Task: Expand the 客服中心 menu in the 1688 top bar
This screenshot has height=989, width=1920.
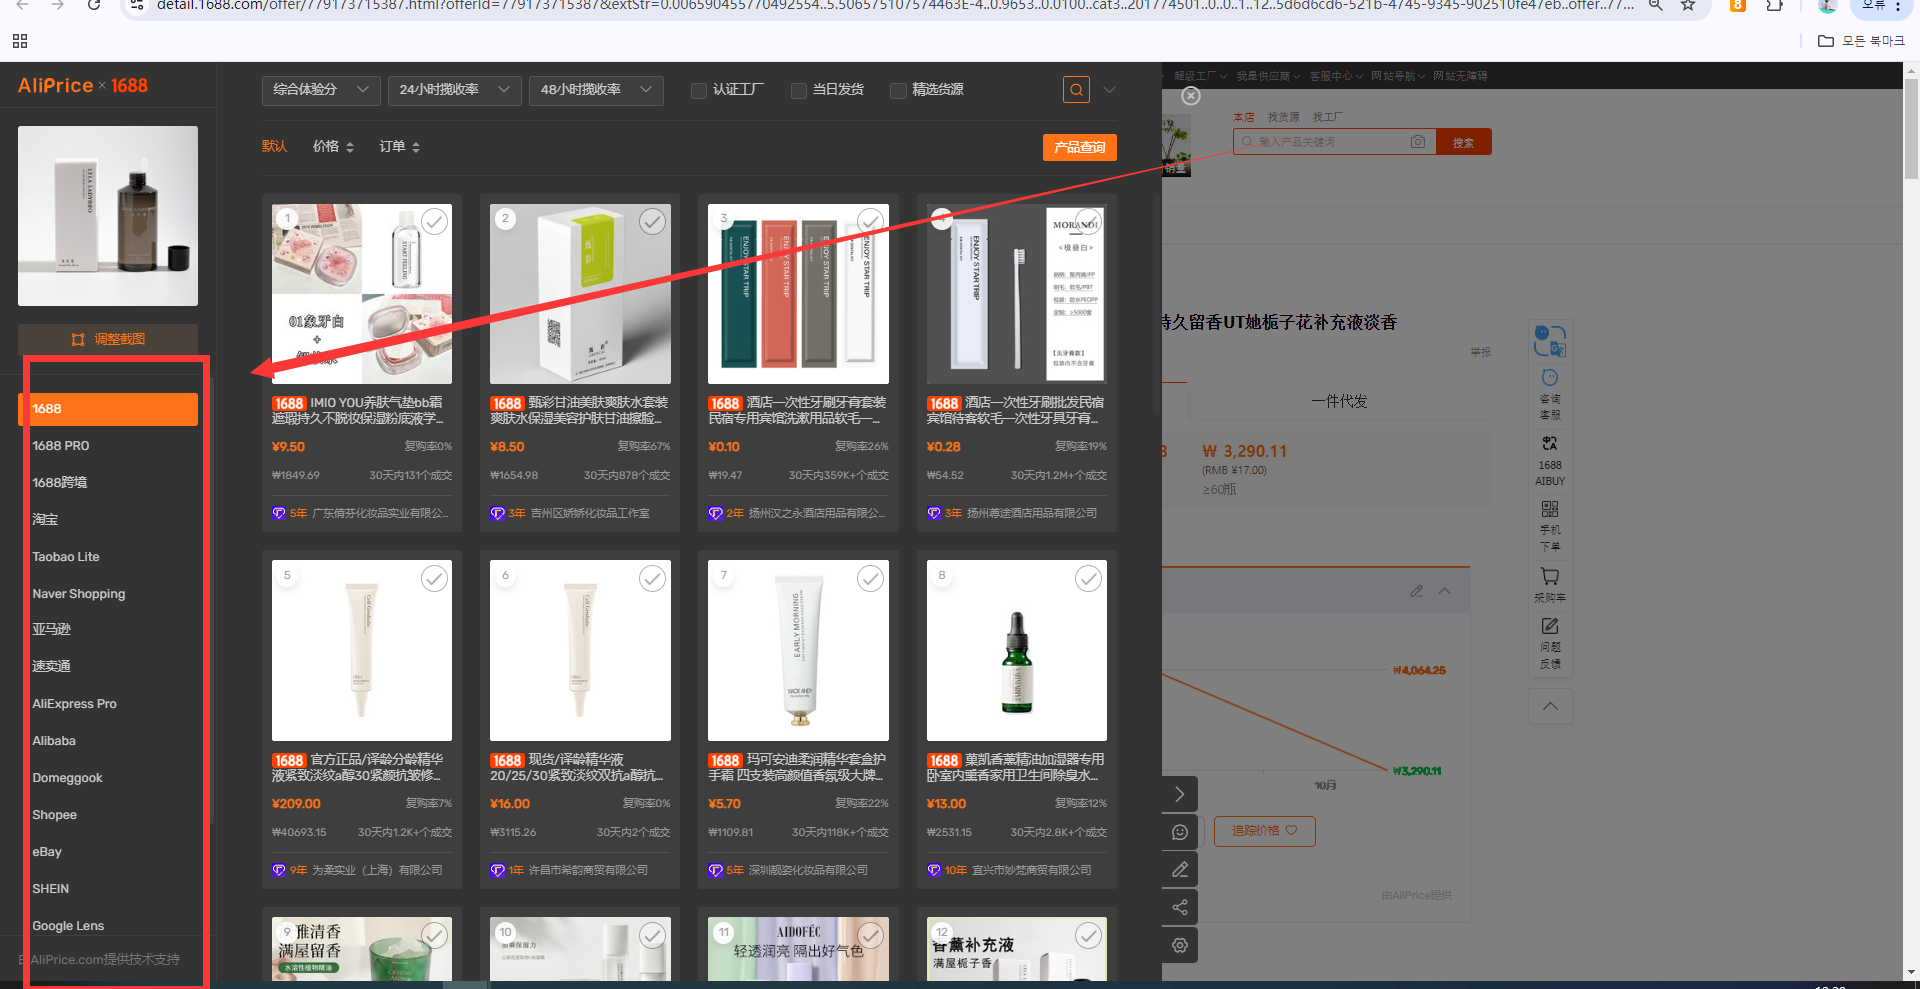Action: [1336, 76]
